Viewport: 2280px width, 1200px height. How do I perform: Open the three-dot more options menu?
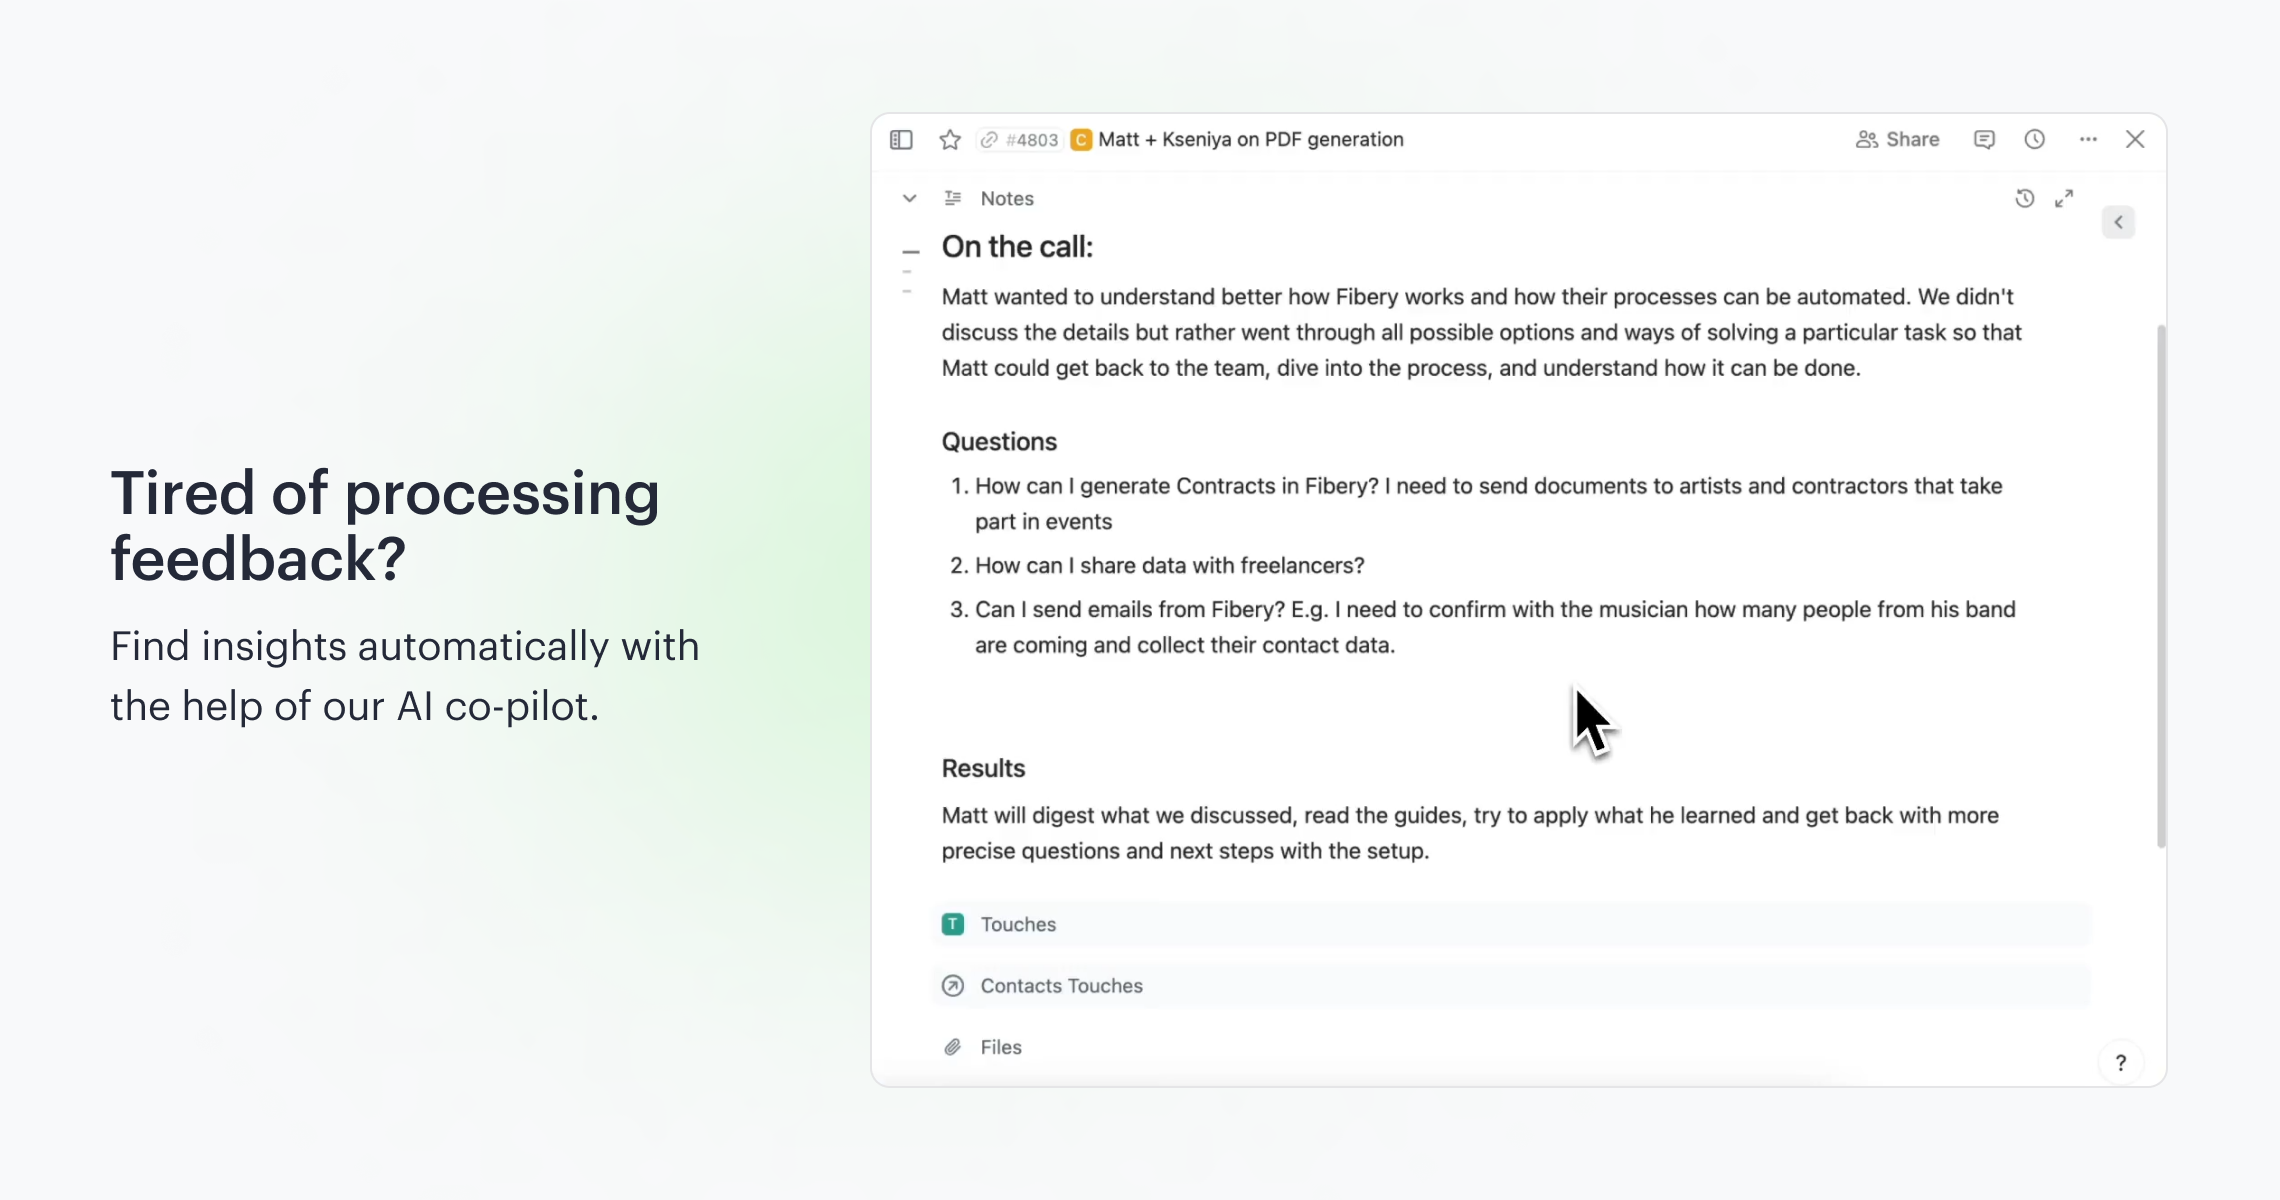coord(2088,140)
